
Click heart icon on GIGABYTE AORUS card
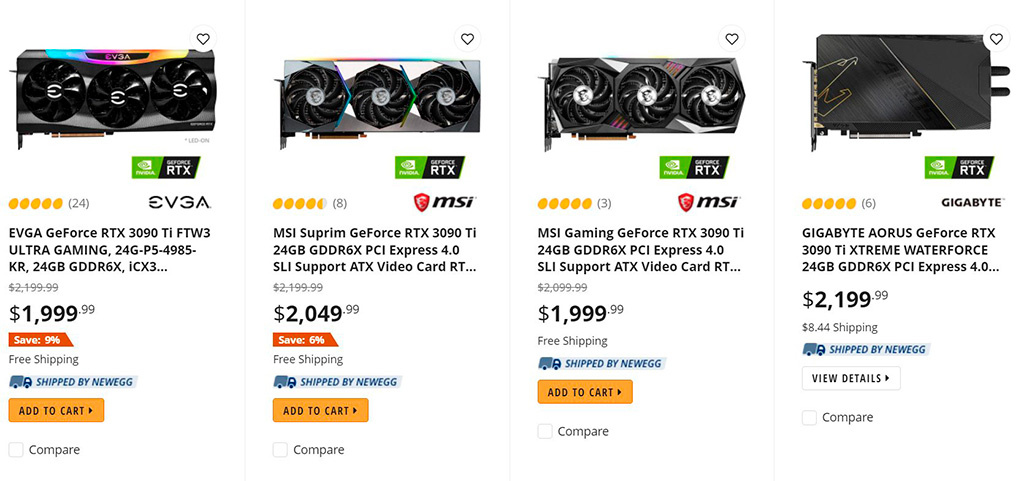pos(996,39)
